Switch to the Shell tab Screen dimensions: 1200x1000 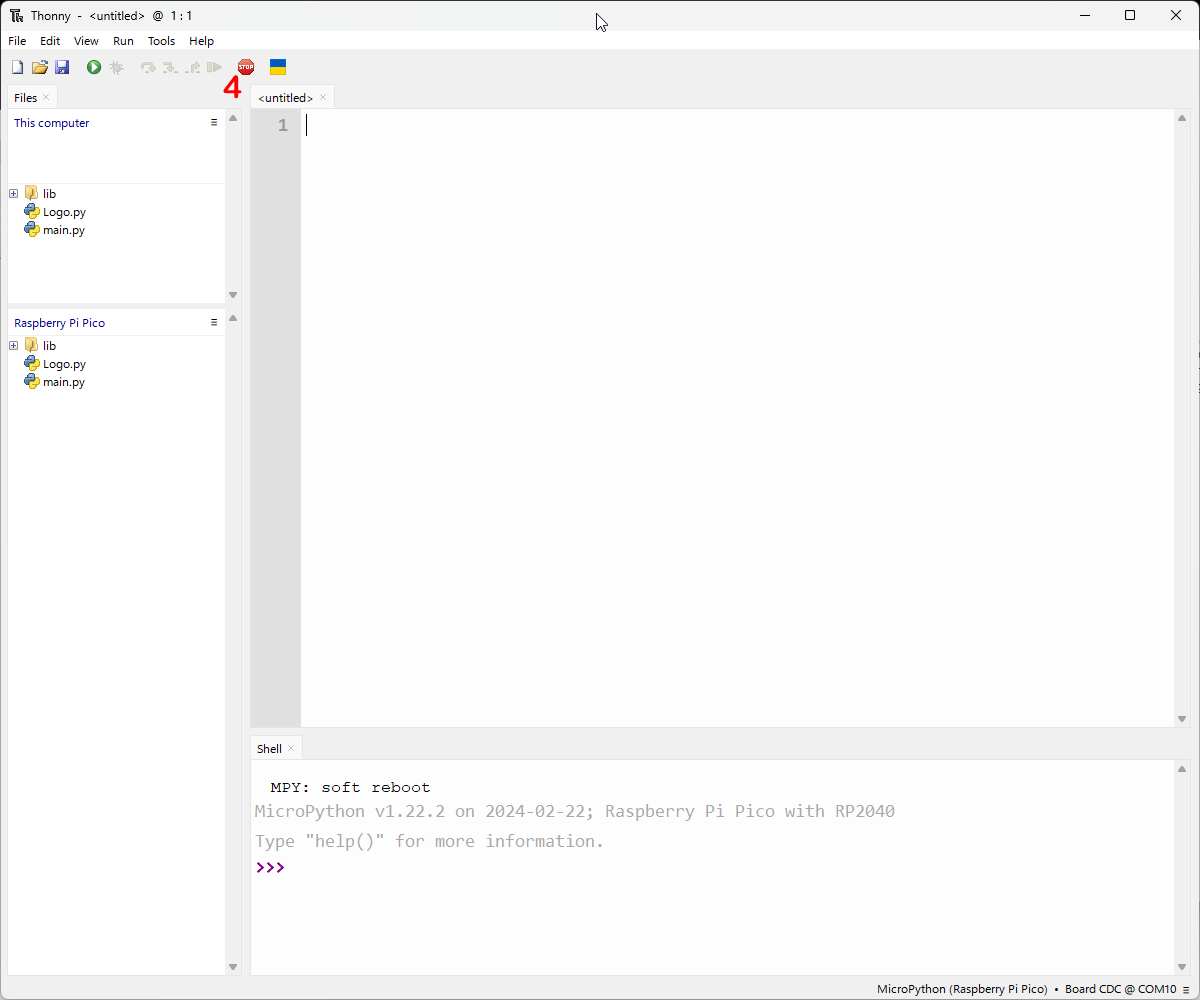coord(268,748)
